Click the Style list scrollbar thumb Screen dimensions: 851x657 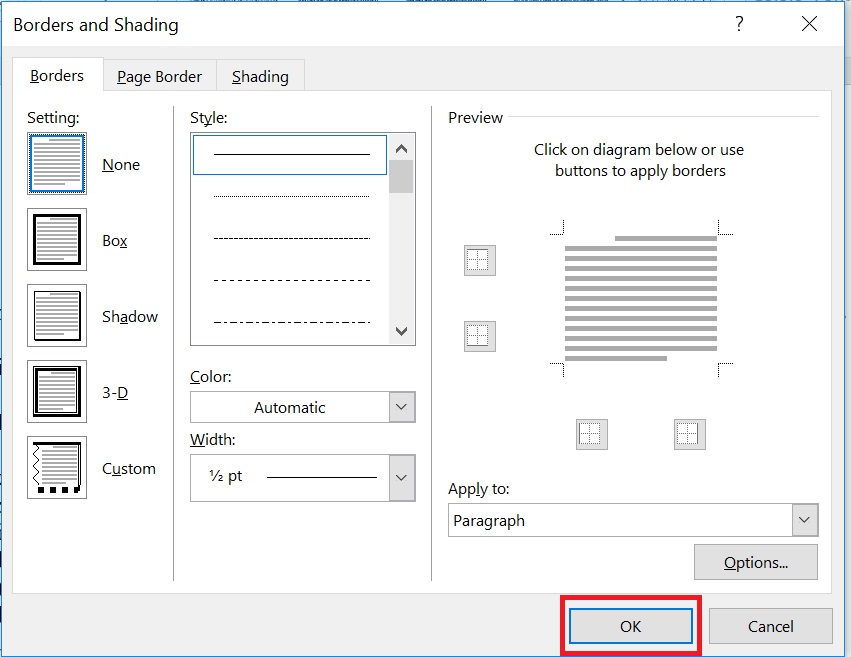402,177
